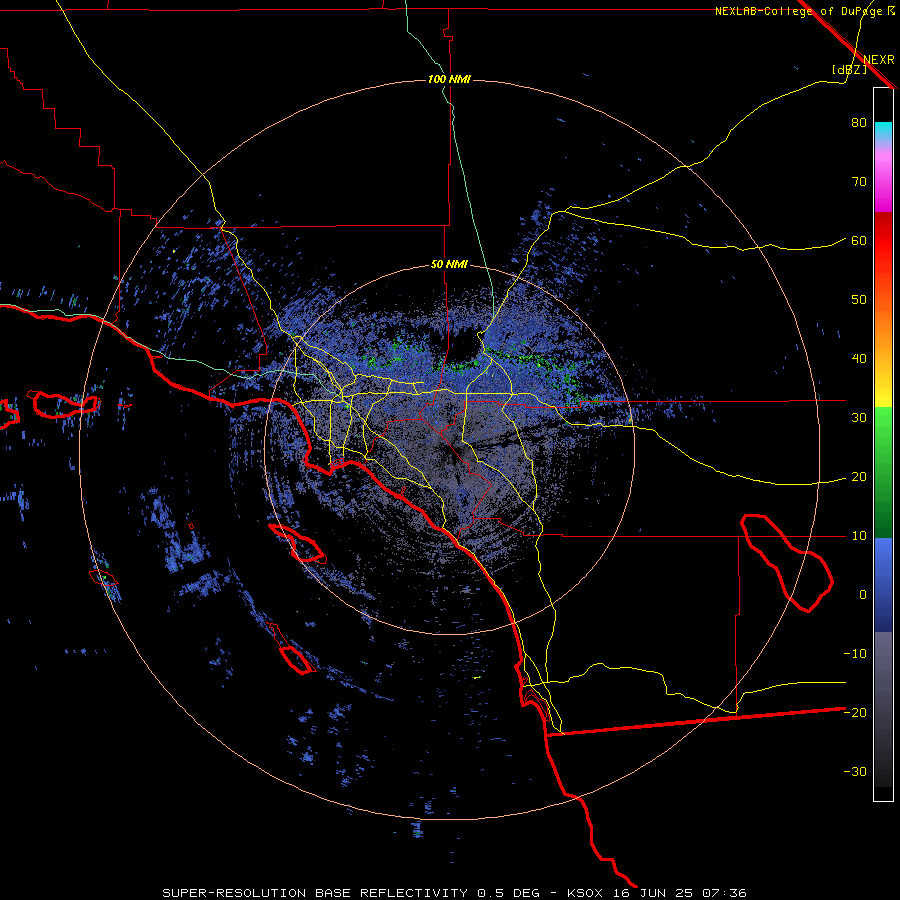Click the 80 value on the dBZ scale
Image resolution: width=900 pixels, height=900 pixels.
[x=859, y=123]
